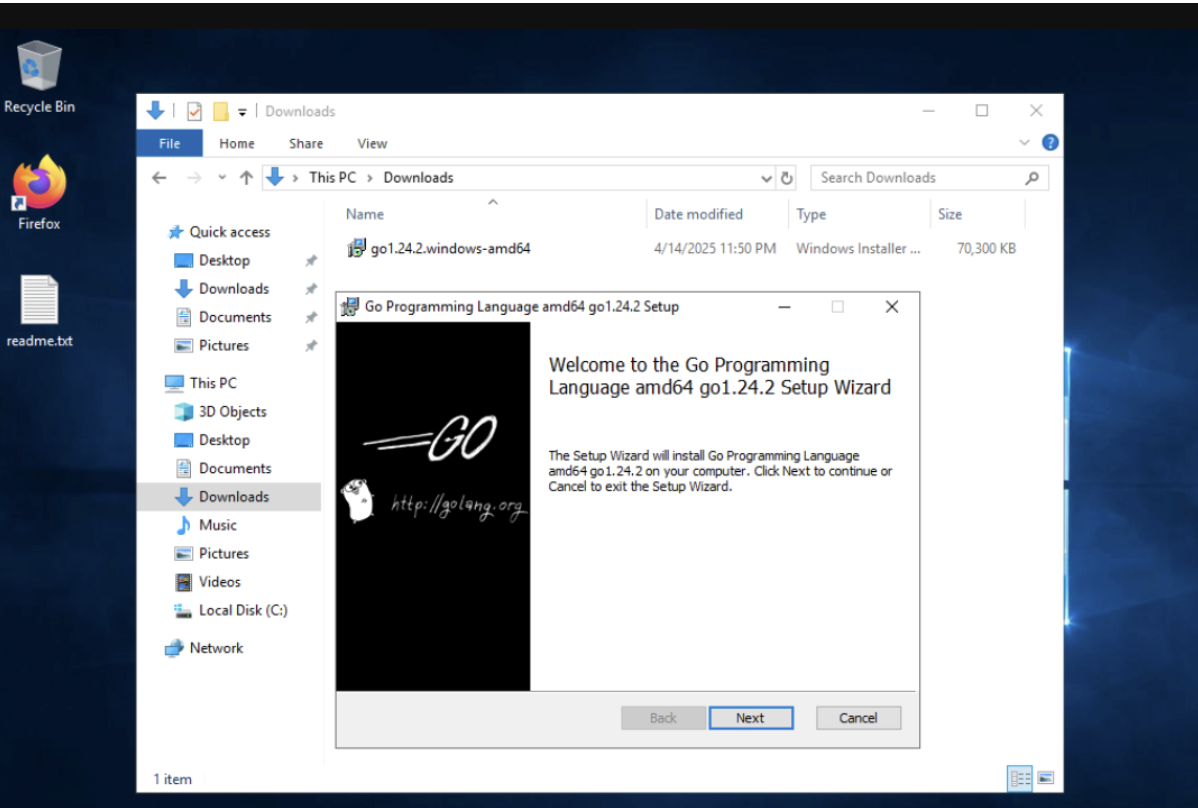The image size is (1198, 808).
Task: Open Desktop under This PC
Action: 224,440
